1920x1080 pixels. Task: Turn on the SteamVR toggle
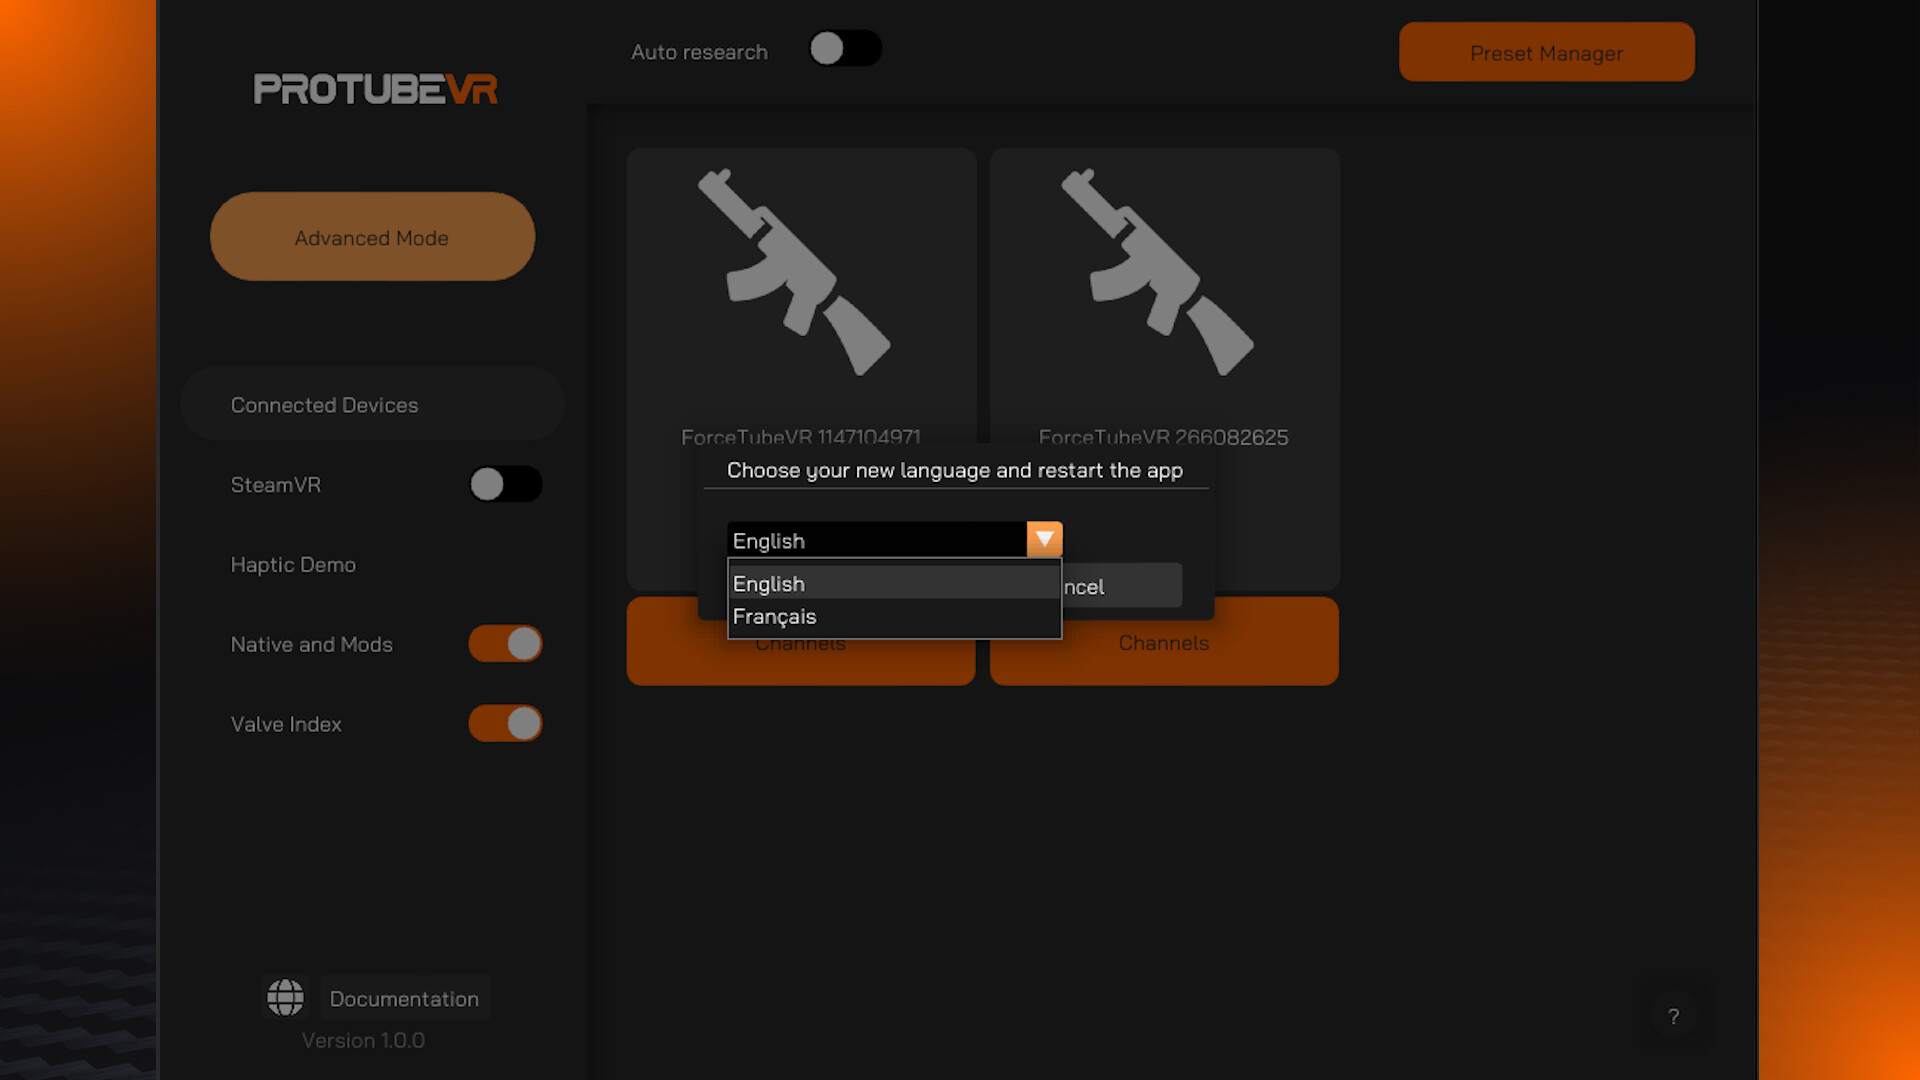(x=505, y=484)
